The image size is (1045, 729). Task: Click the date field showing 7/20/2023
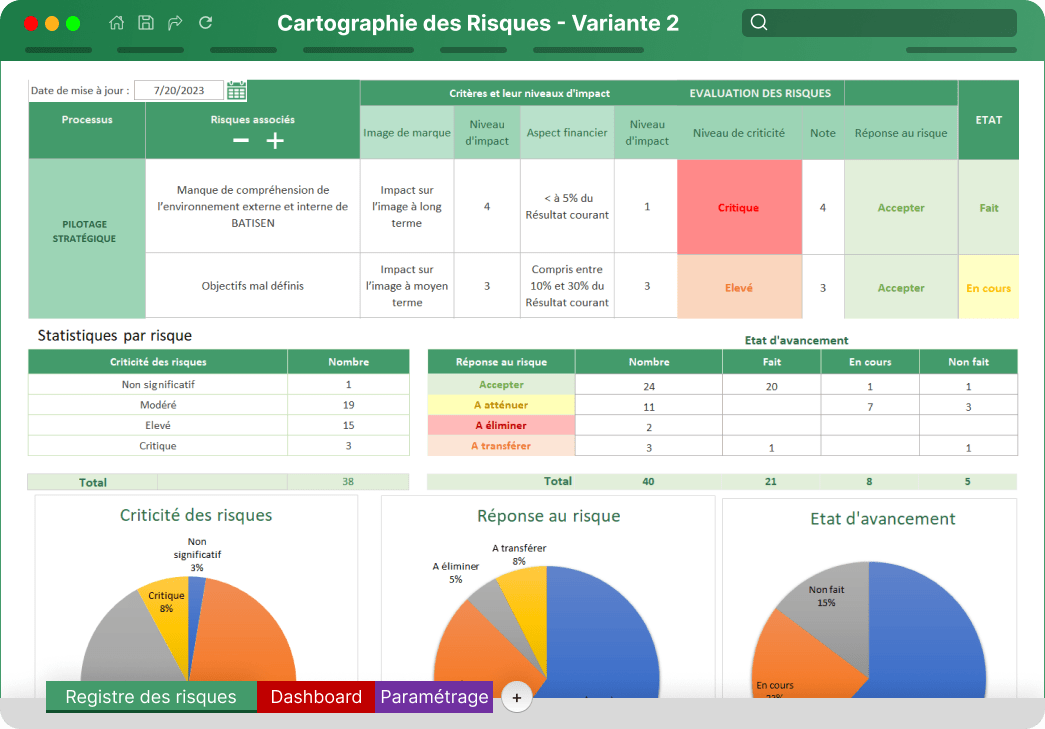point(179,91)
